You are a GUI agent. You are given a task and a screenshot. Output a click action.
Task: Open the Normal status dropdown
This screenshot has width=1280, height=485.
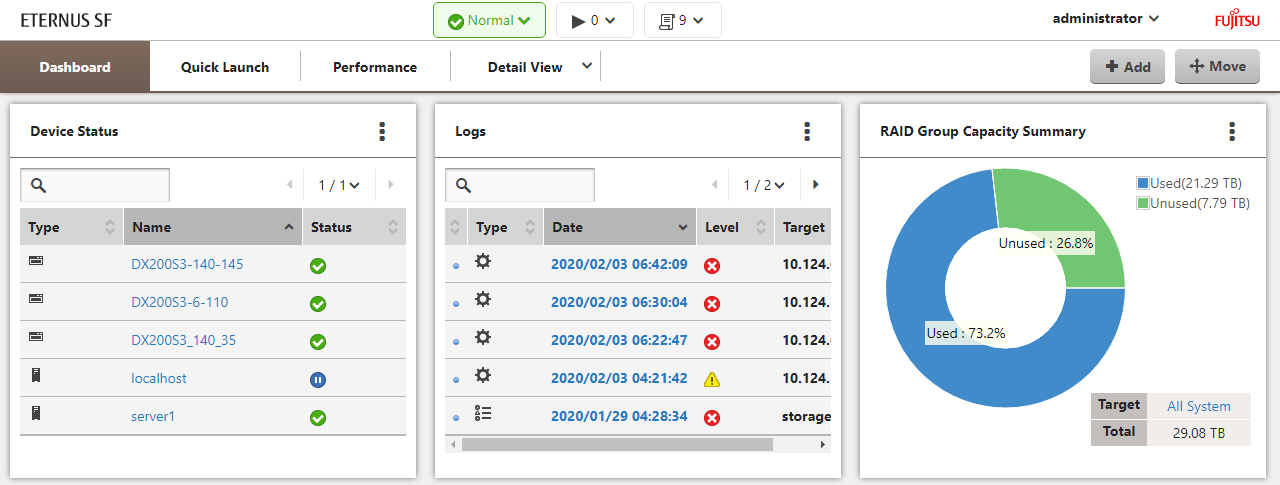click(489, 20)
